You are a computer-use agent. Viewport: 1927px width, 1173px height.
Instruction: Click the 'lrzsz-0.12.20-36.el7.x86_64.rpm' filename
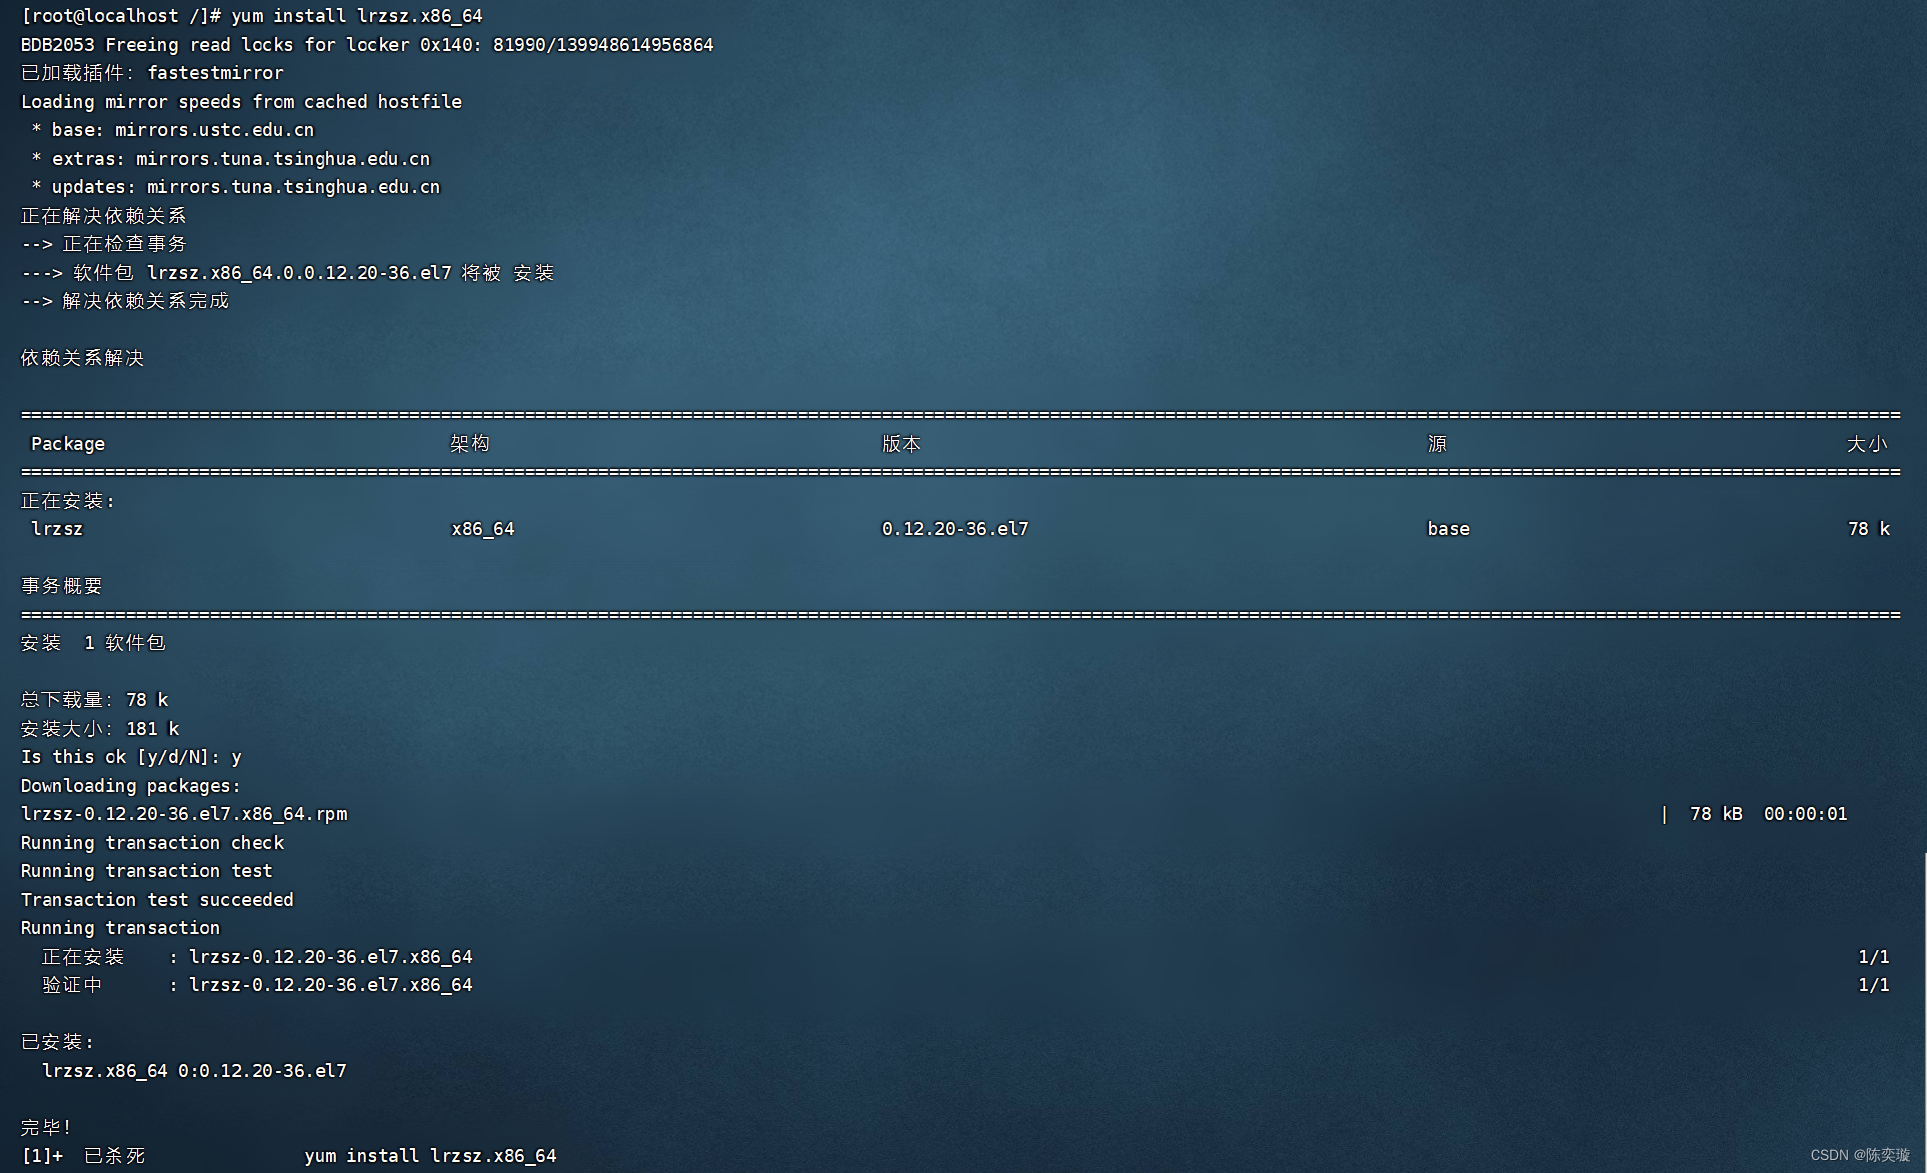coord(184,814)
